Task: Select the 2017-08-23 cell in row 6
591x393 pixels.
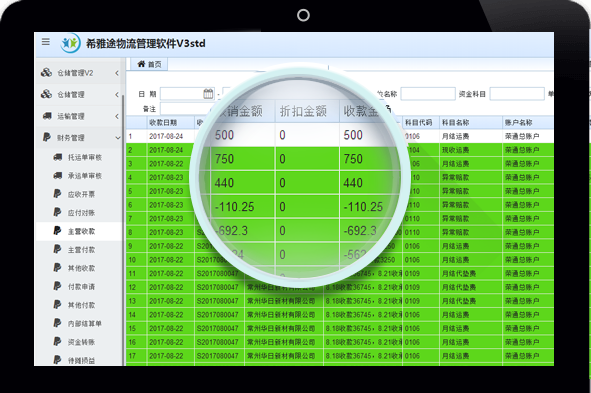Action: pyautogui.click(x=170, y=205)
